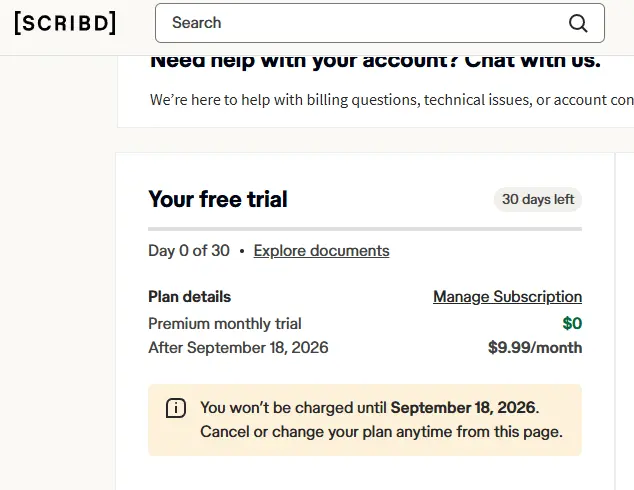Open the Explore documents link

[x=321, y=251]
